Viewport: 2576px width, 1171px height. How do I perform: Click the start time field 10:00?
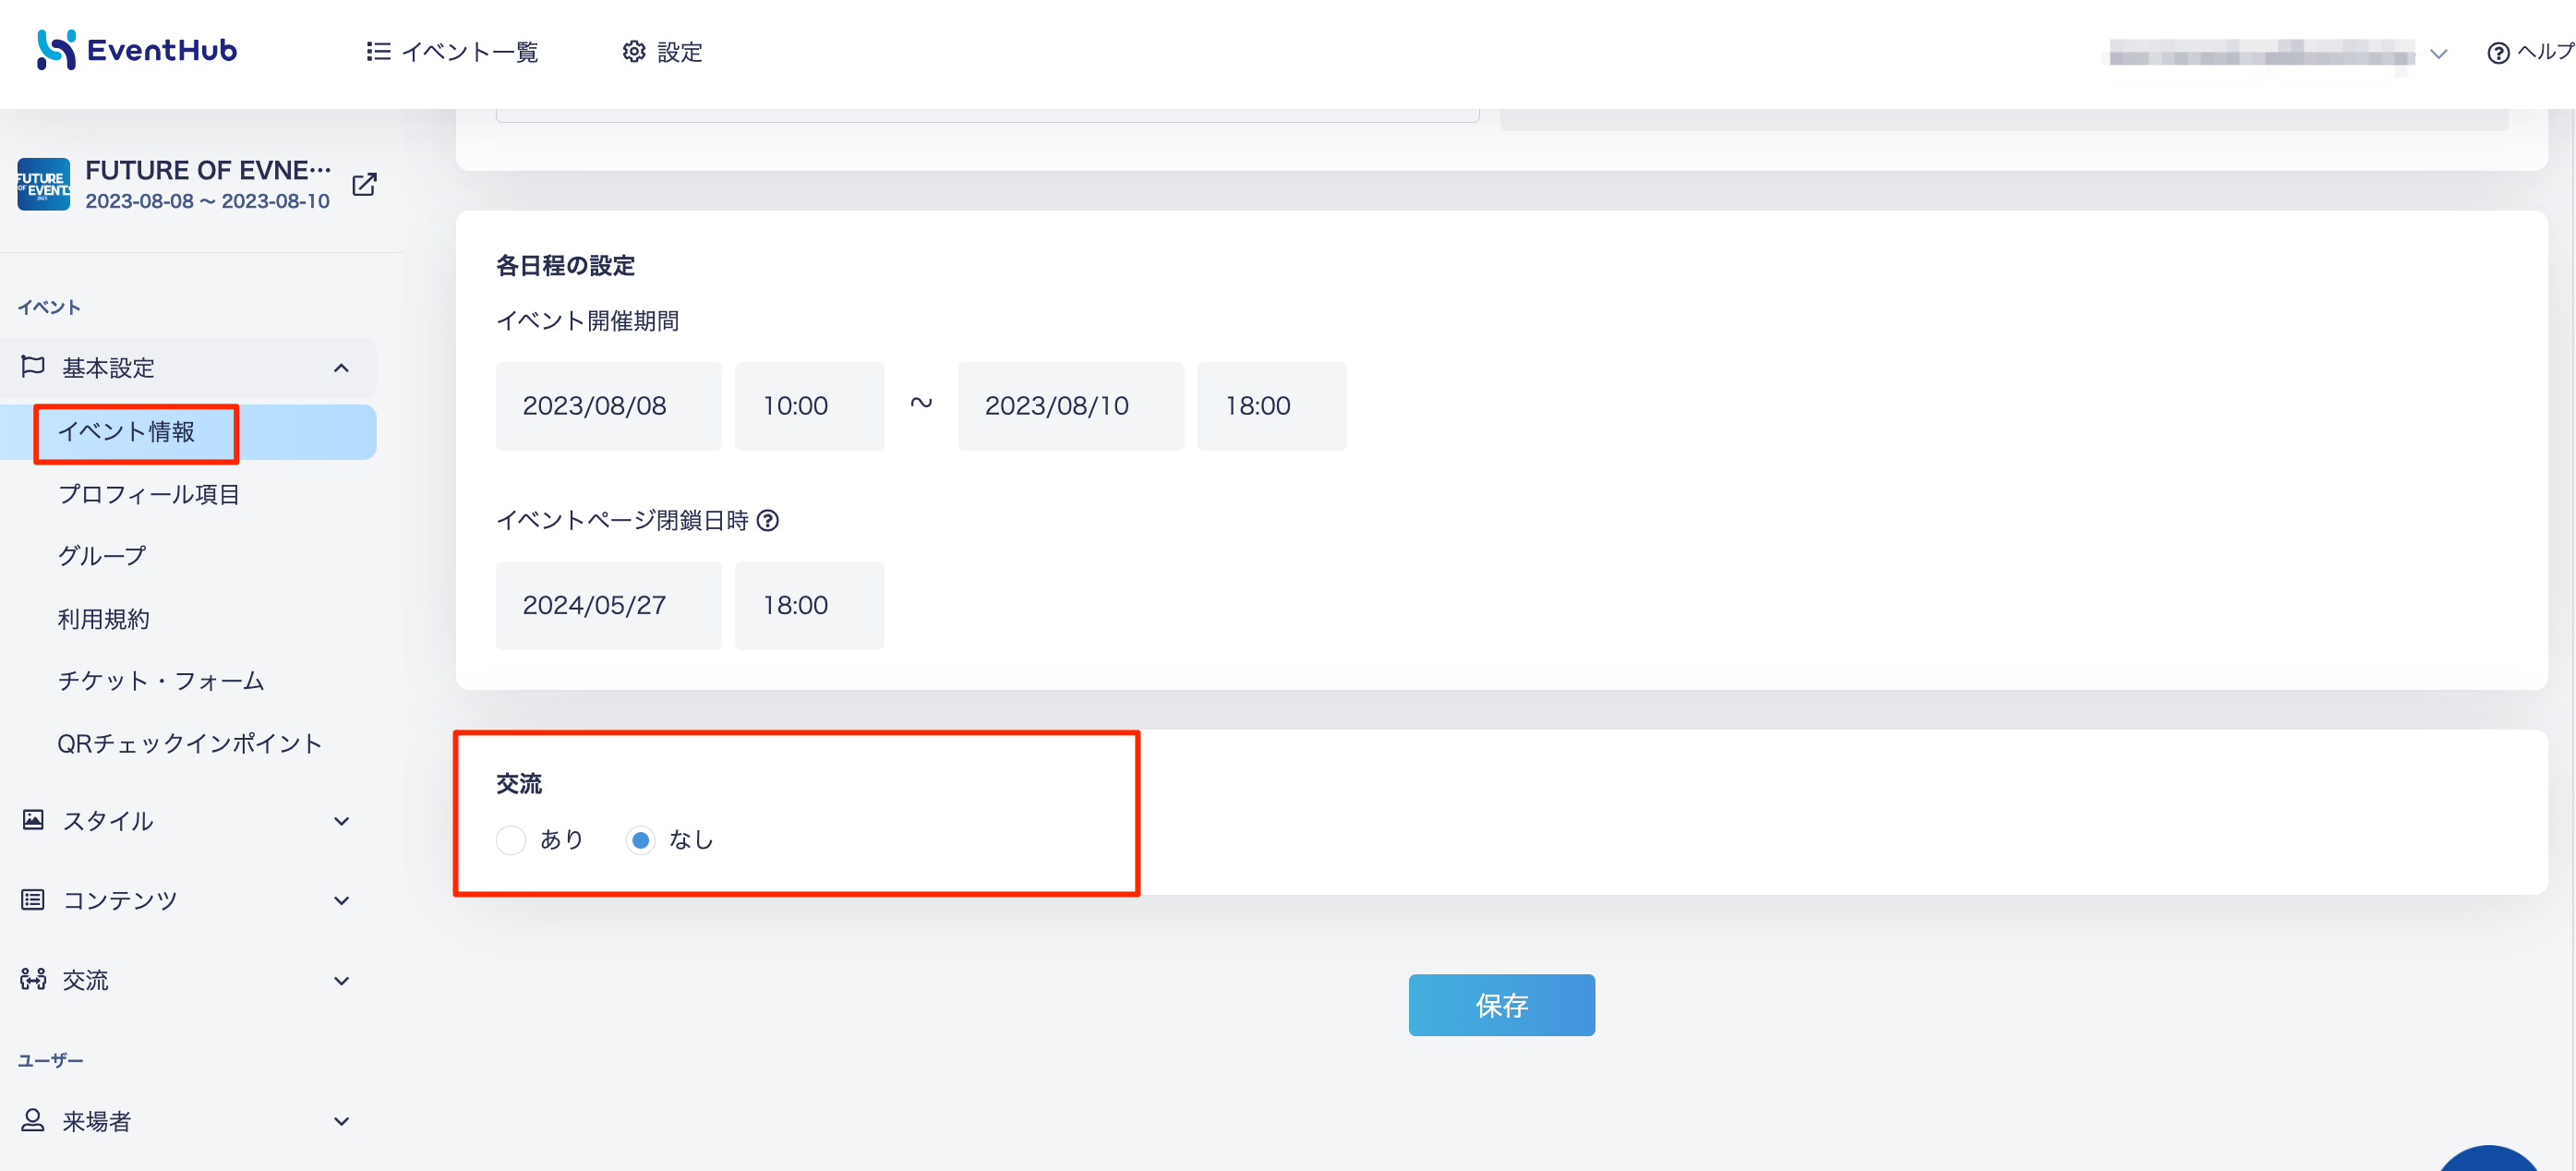click(x=809, y=406)
